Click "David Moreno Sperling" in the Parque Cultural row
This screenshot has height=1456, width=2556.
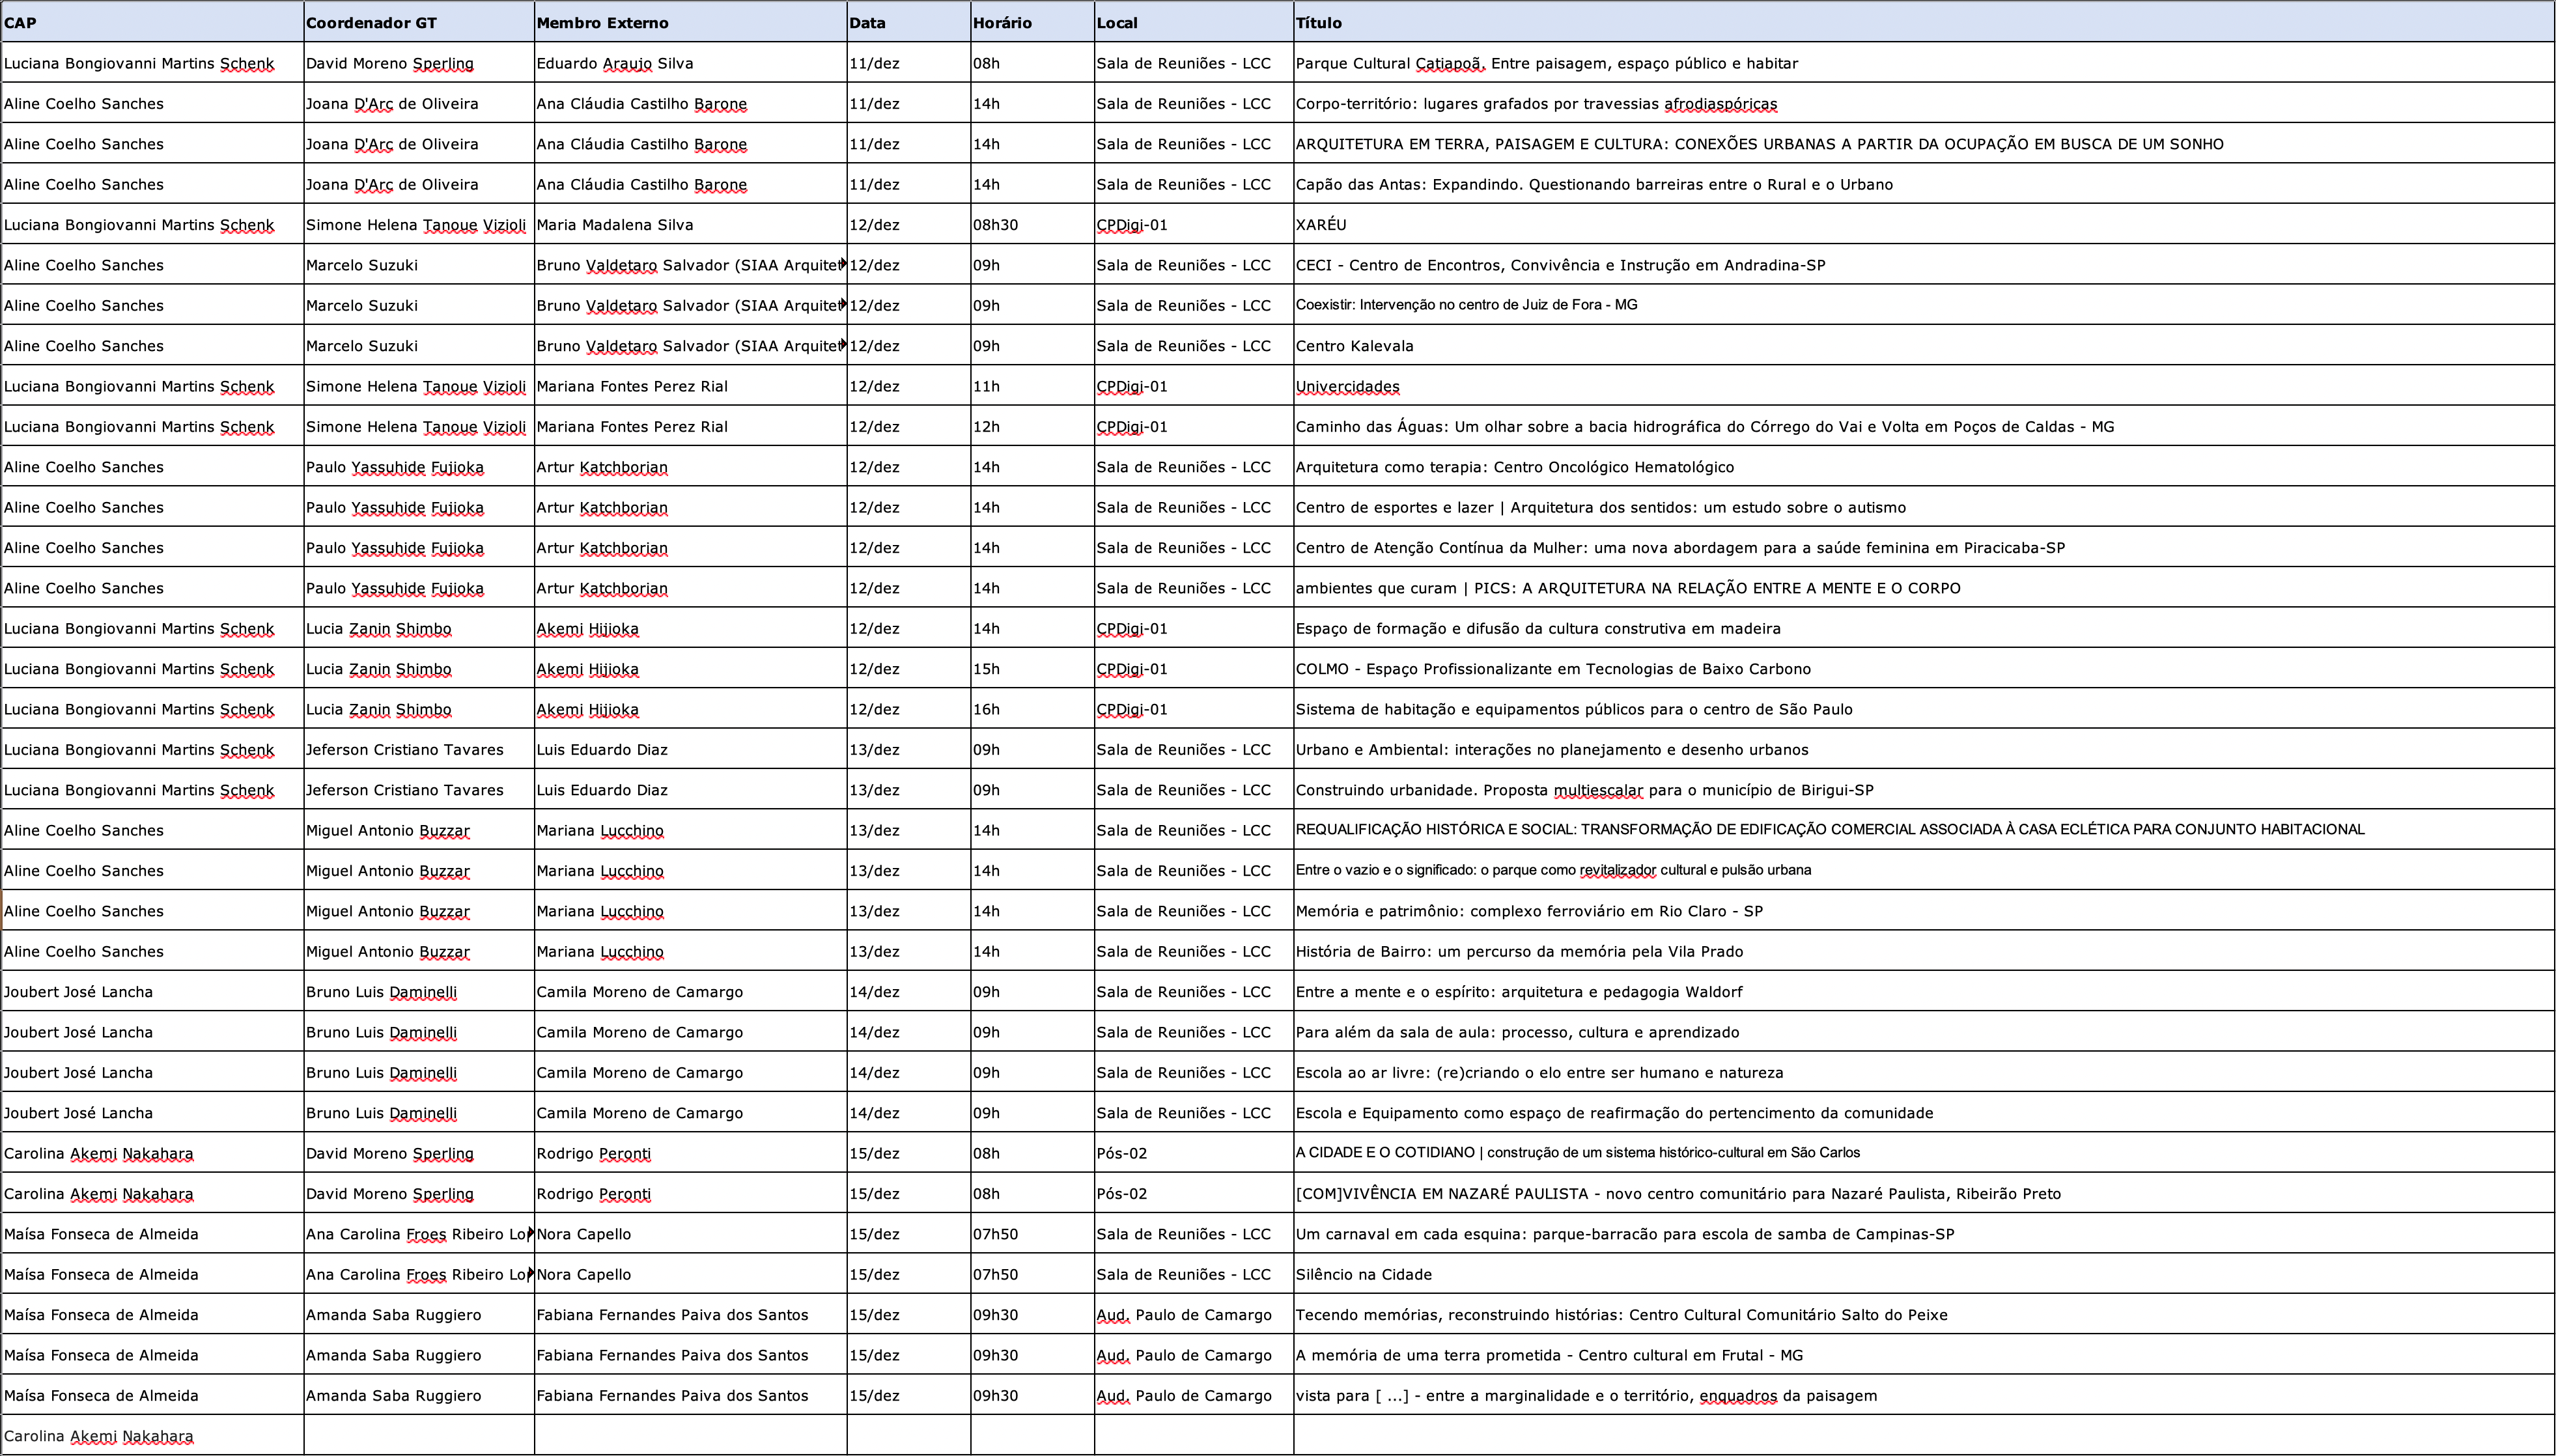click(419, 63)
